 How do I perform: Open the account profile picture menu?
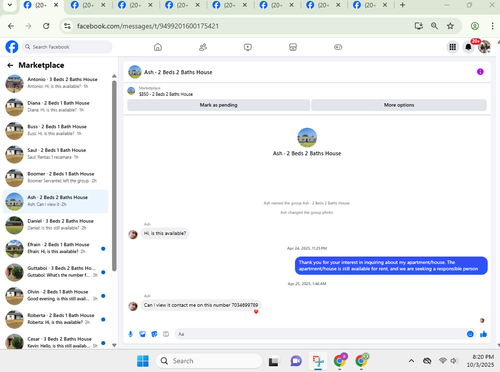coord(484,47)
